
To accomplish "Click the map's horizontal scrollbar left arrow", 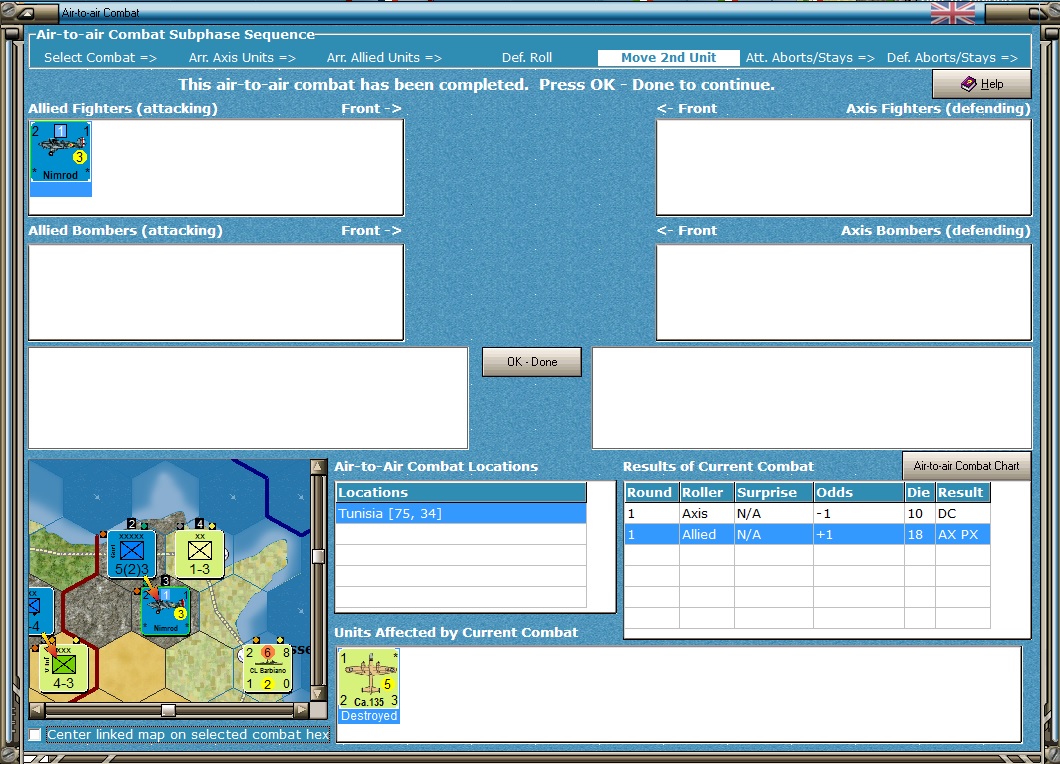I will [x=37, y=710].
